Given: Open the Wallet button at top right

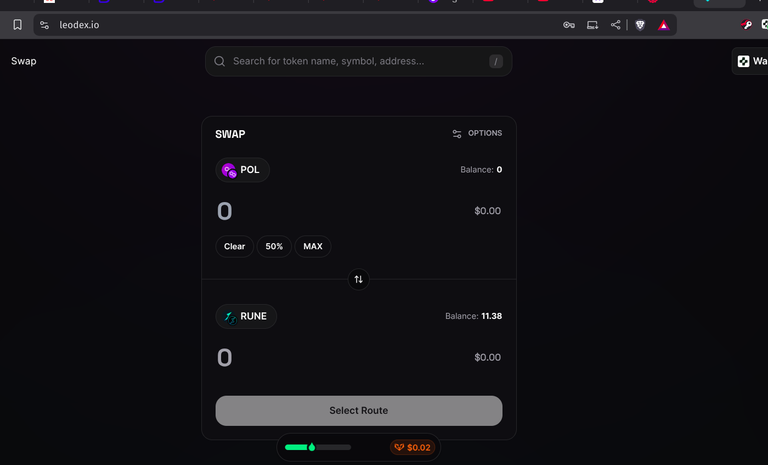Looking at the screenshot, I should pos(750,61).
